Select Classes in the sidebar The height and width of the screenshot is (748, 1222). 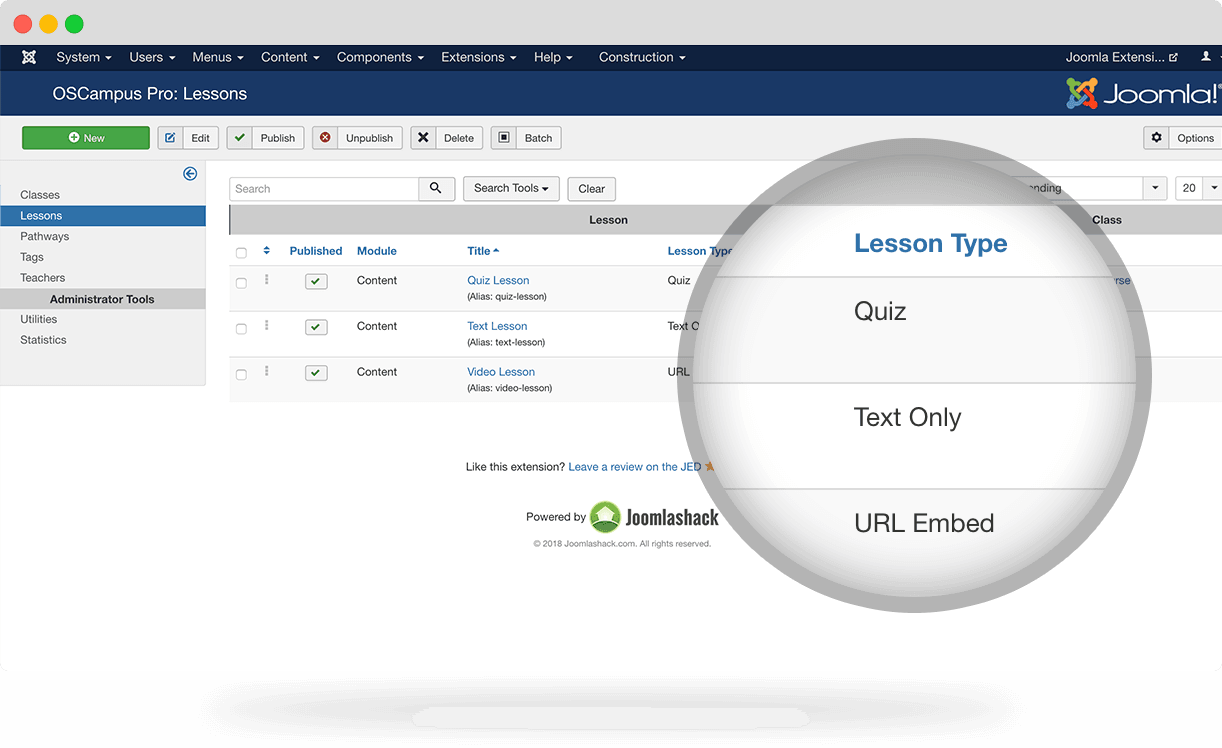tap(40, 195)
